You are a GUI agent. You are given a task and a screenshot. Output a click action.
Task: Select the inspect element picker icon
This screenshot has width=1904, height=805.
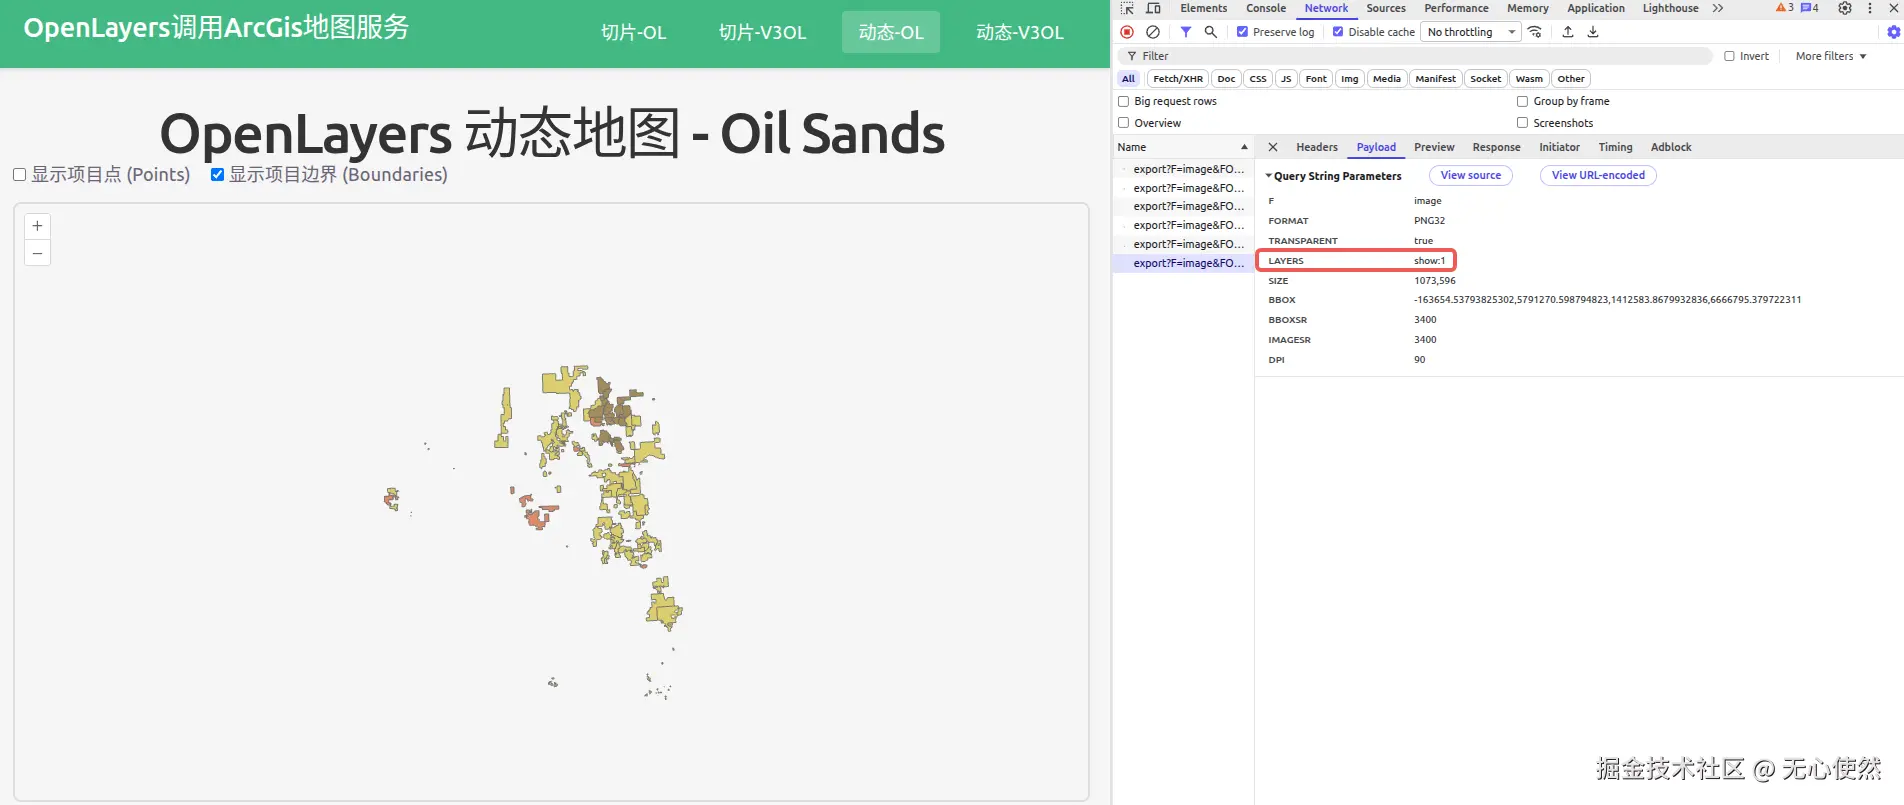(1127, 8)
